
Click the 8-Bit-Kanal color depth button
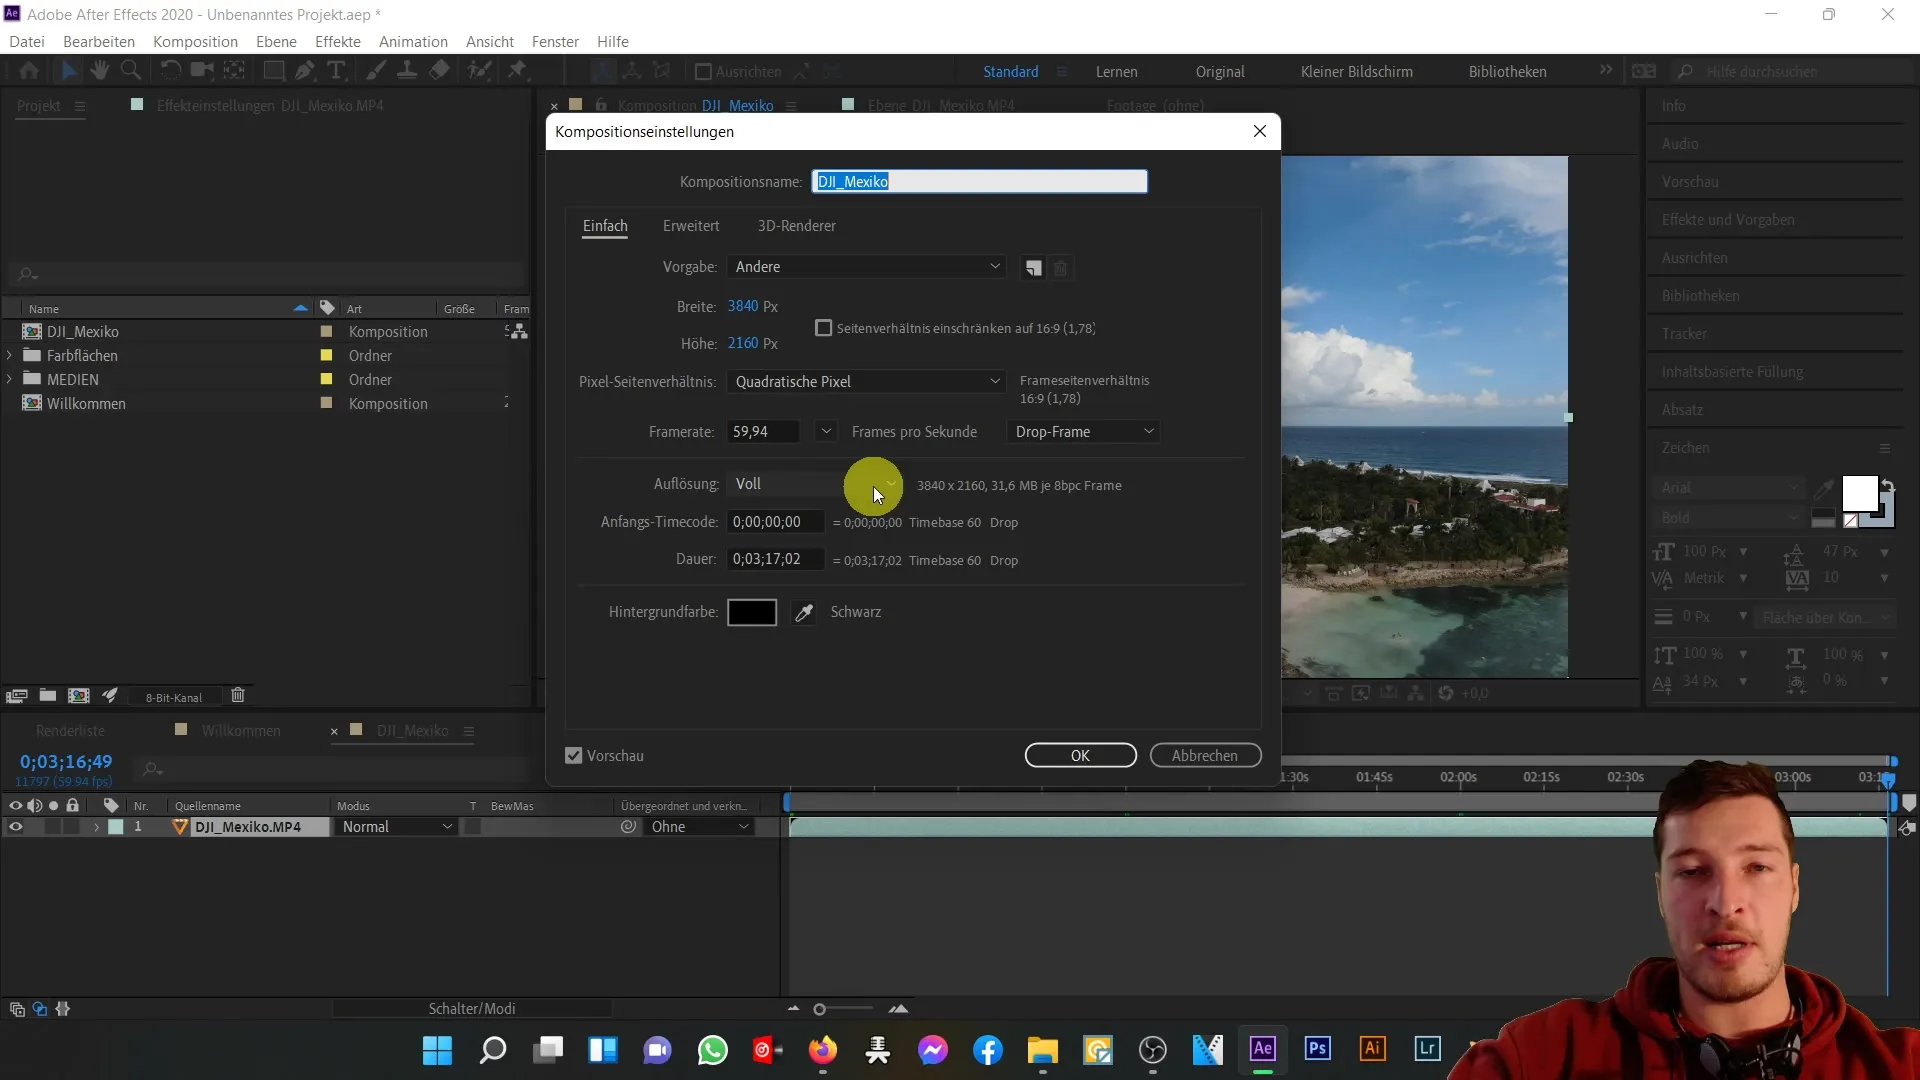point(174,697)
